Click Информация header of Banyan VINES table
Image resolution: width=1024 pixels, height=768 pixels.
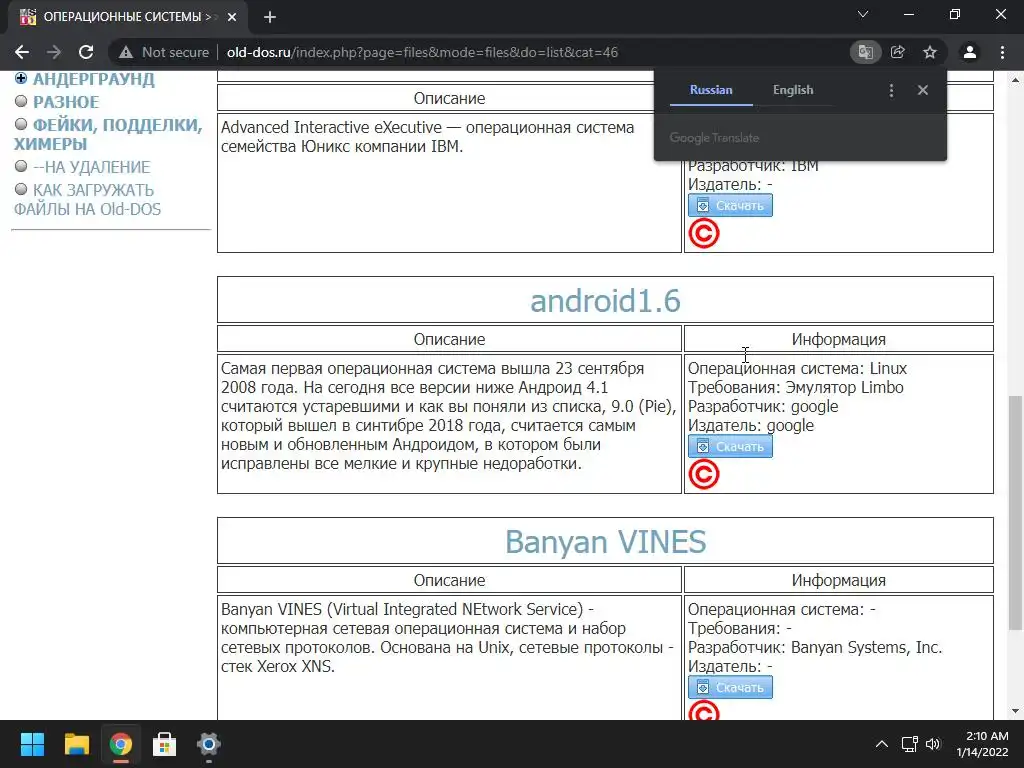click(x=839, y=581)
